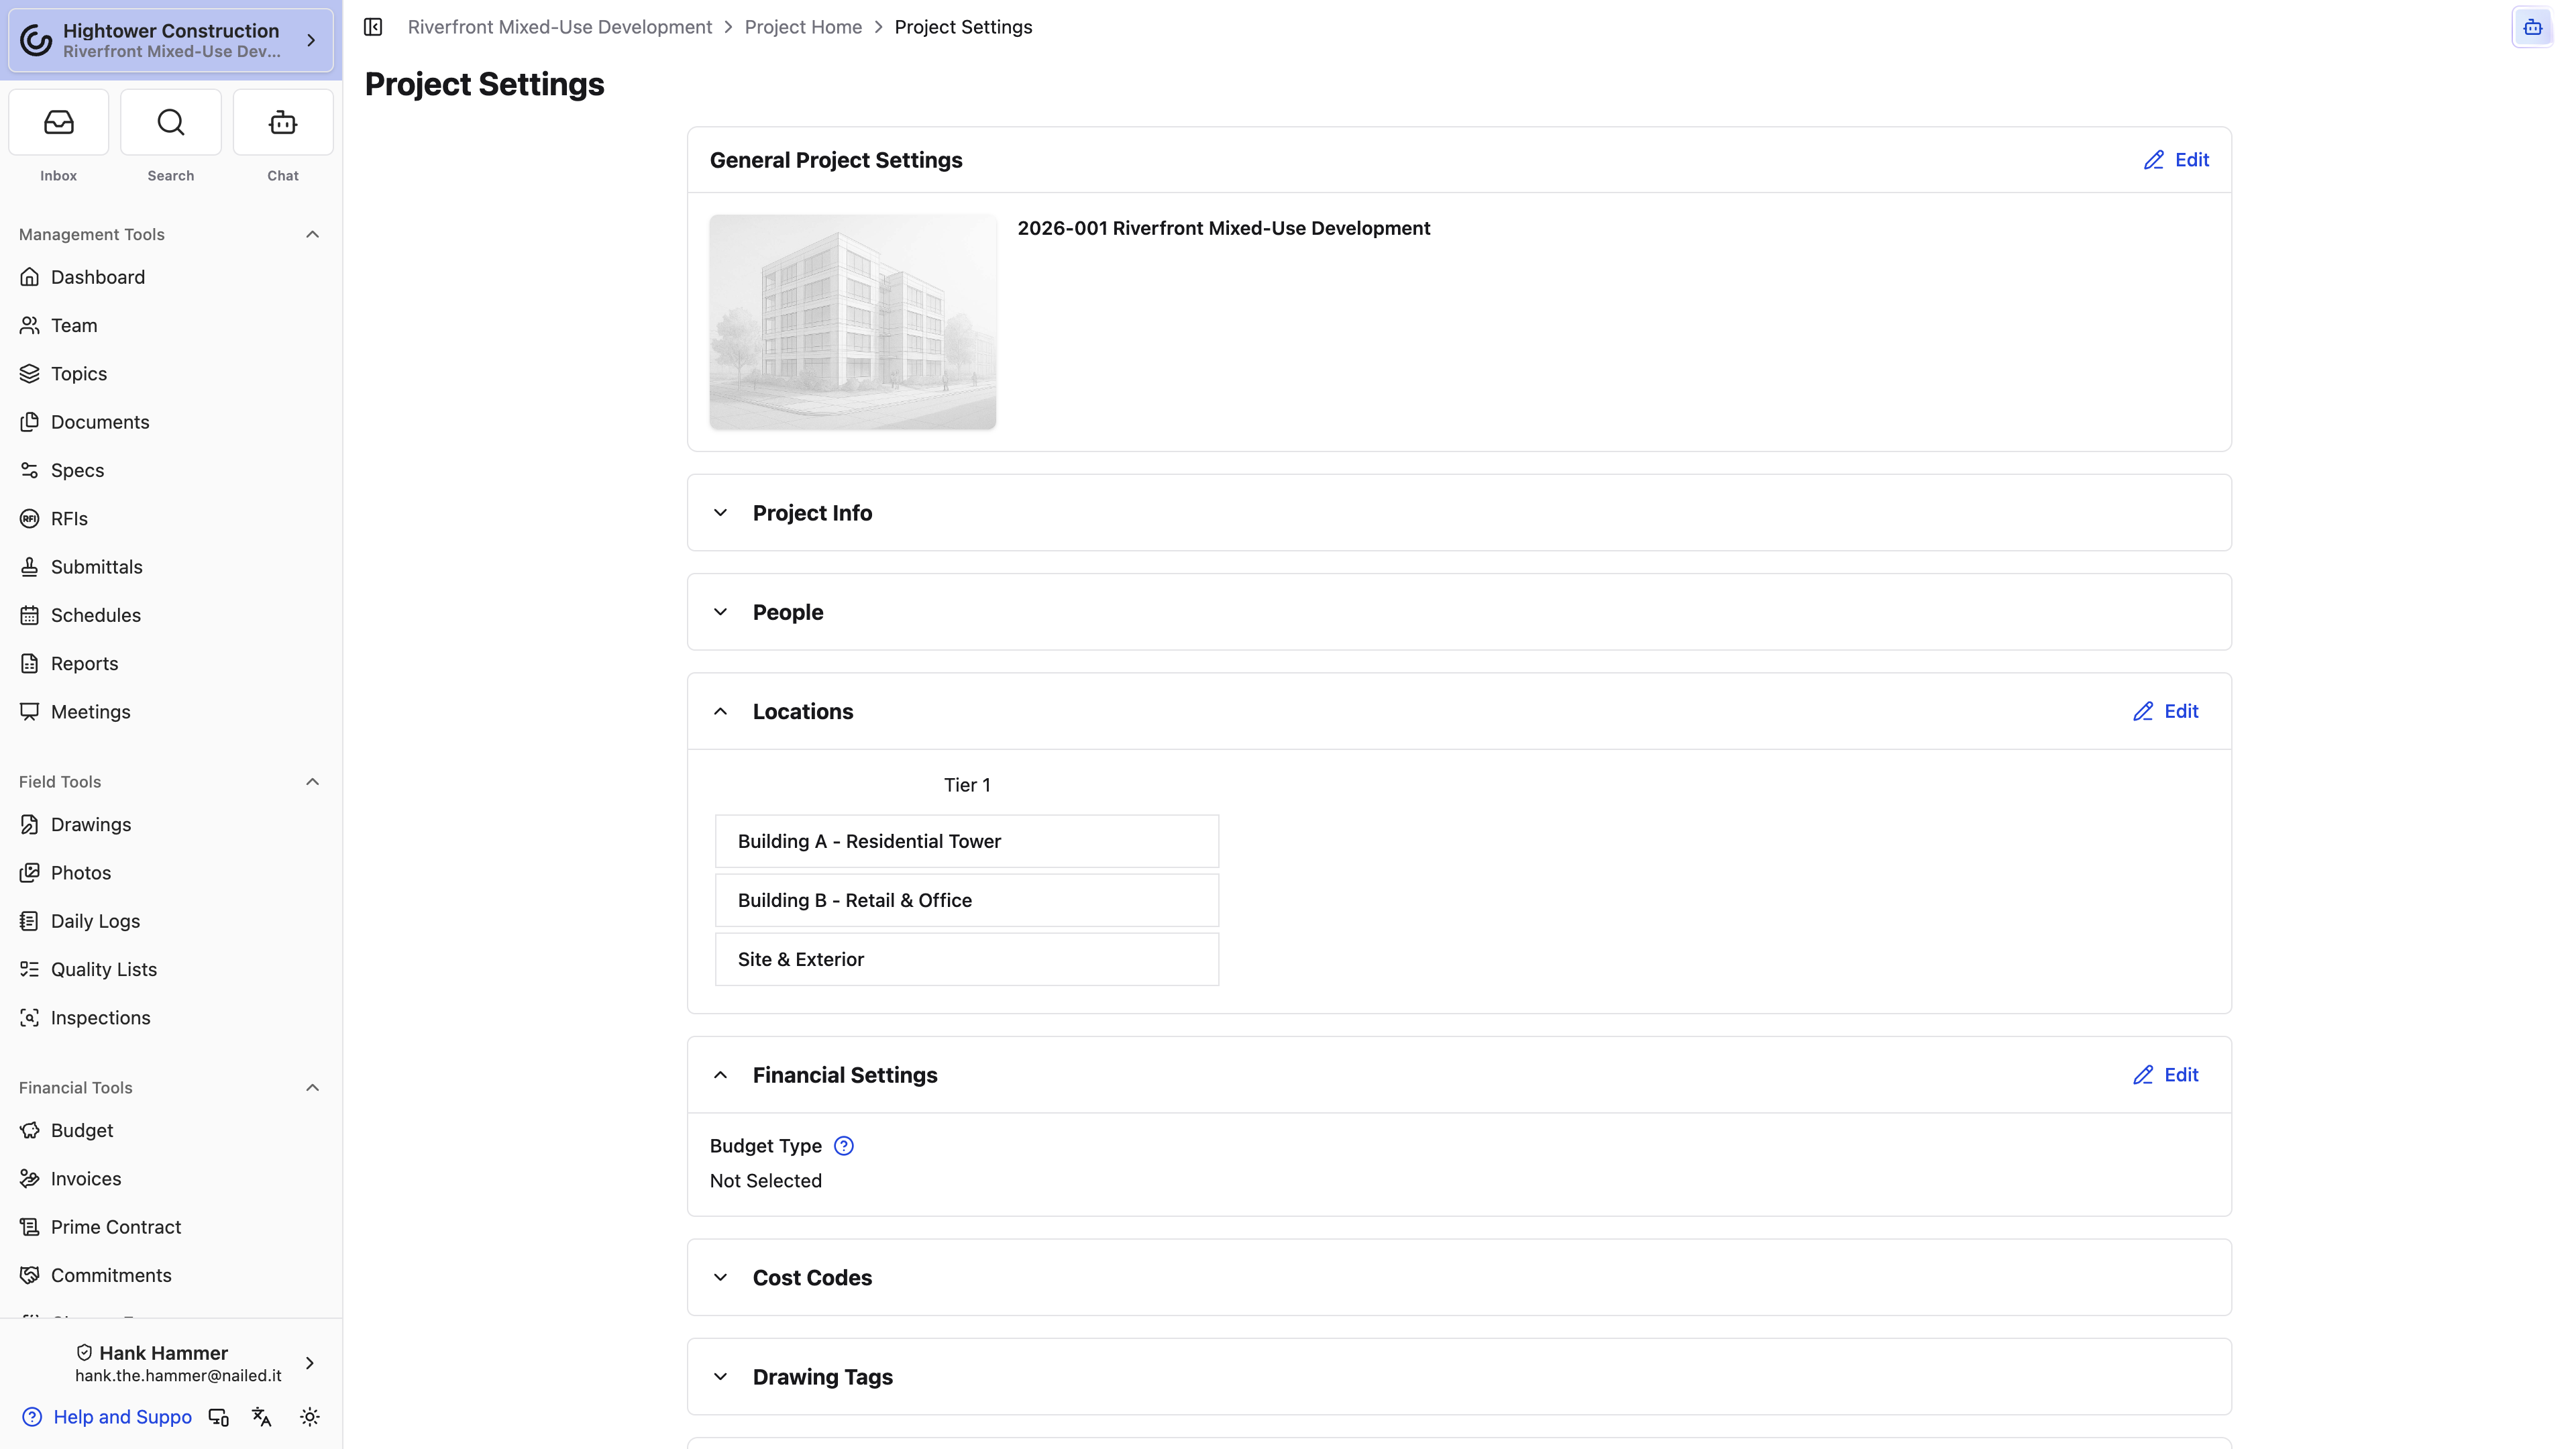2576x1449 pixels.
Task: Click the Drawings icon
Action: pyautogui.click(x=30, y=825)
